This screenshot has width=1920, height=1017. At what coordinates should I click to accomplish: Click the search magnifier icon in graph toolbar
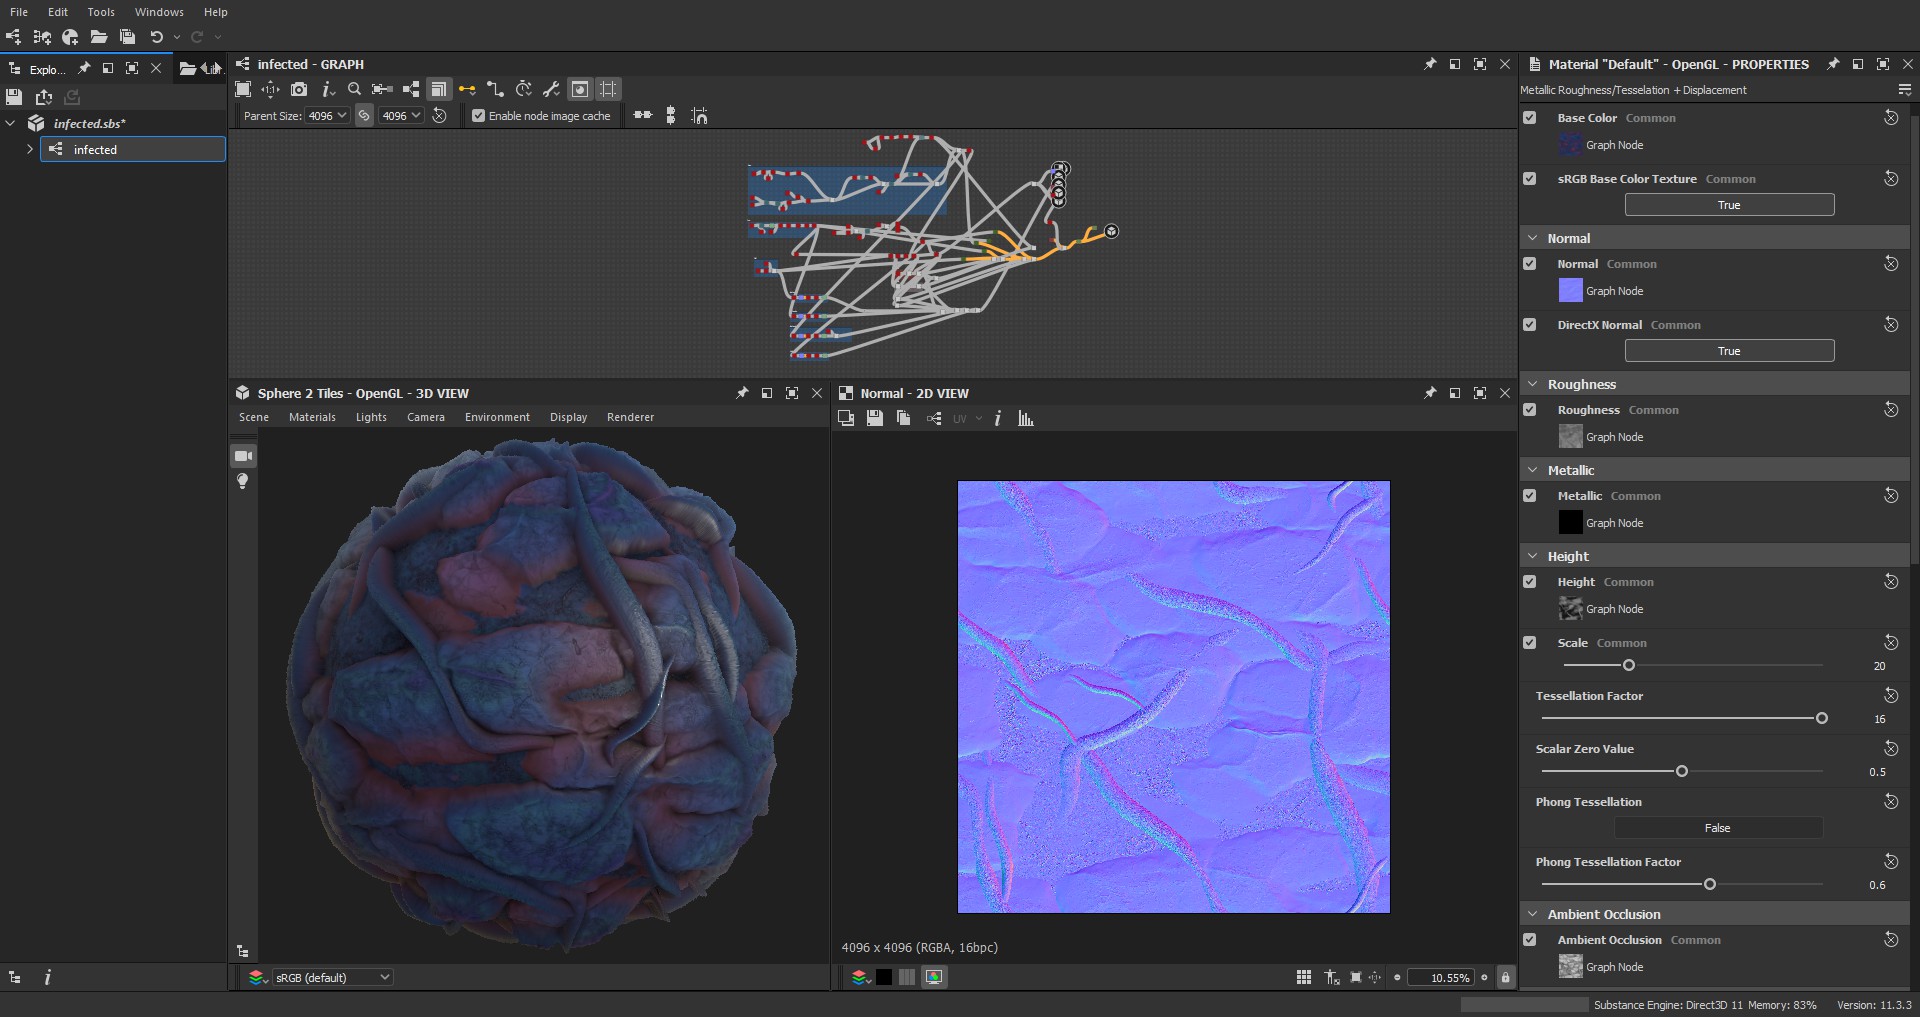[x=354, y=89]
